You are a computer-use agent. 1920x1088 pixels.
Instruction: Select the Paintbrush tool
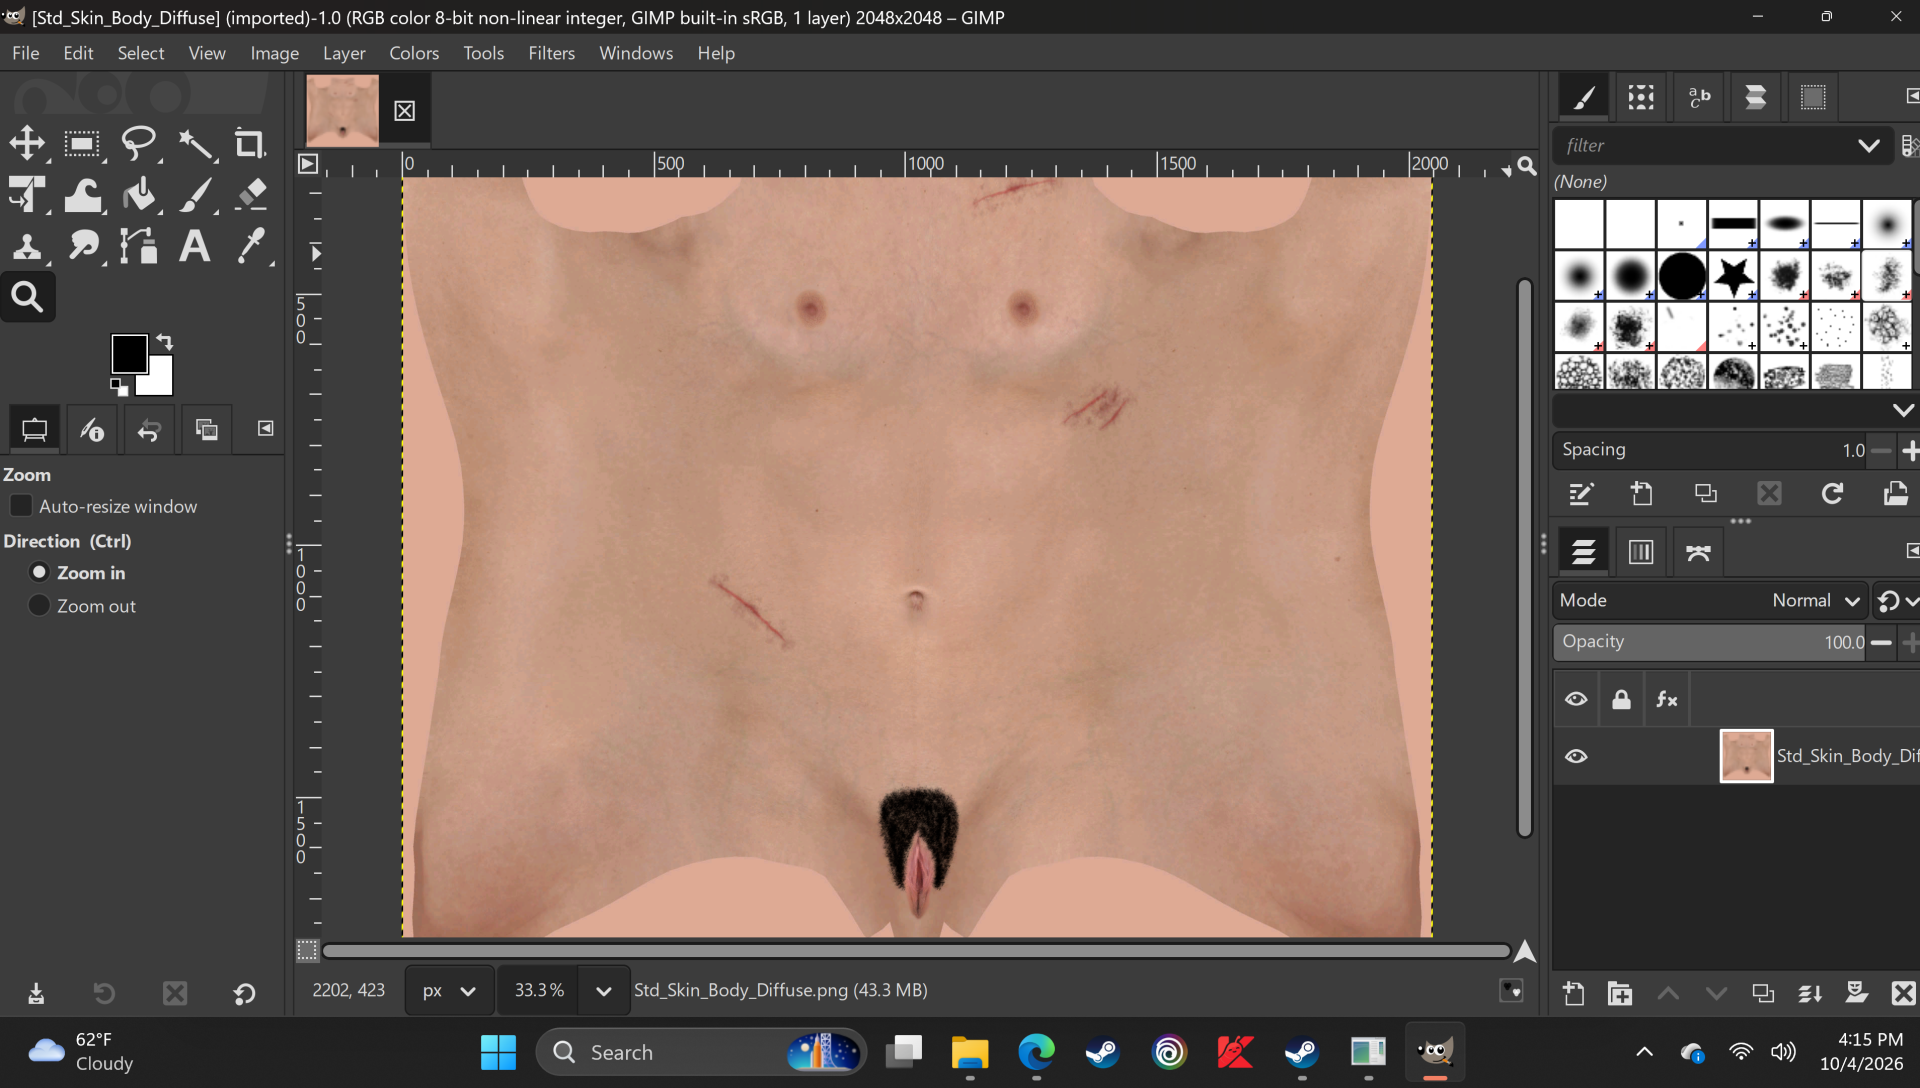[x=195, y=194]
